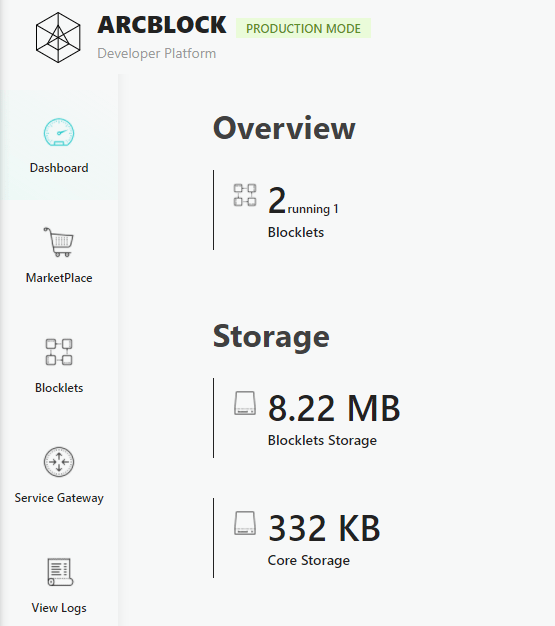Click the 'running 1' status text
555x626 pixels.
tap(313, 209)
